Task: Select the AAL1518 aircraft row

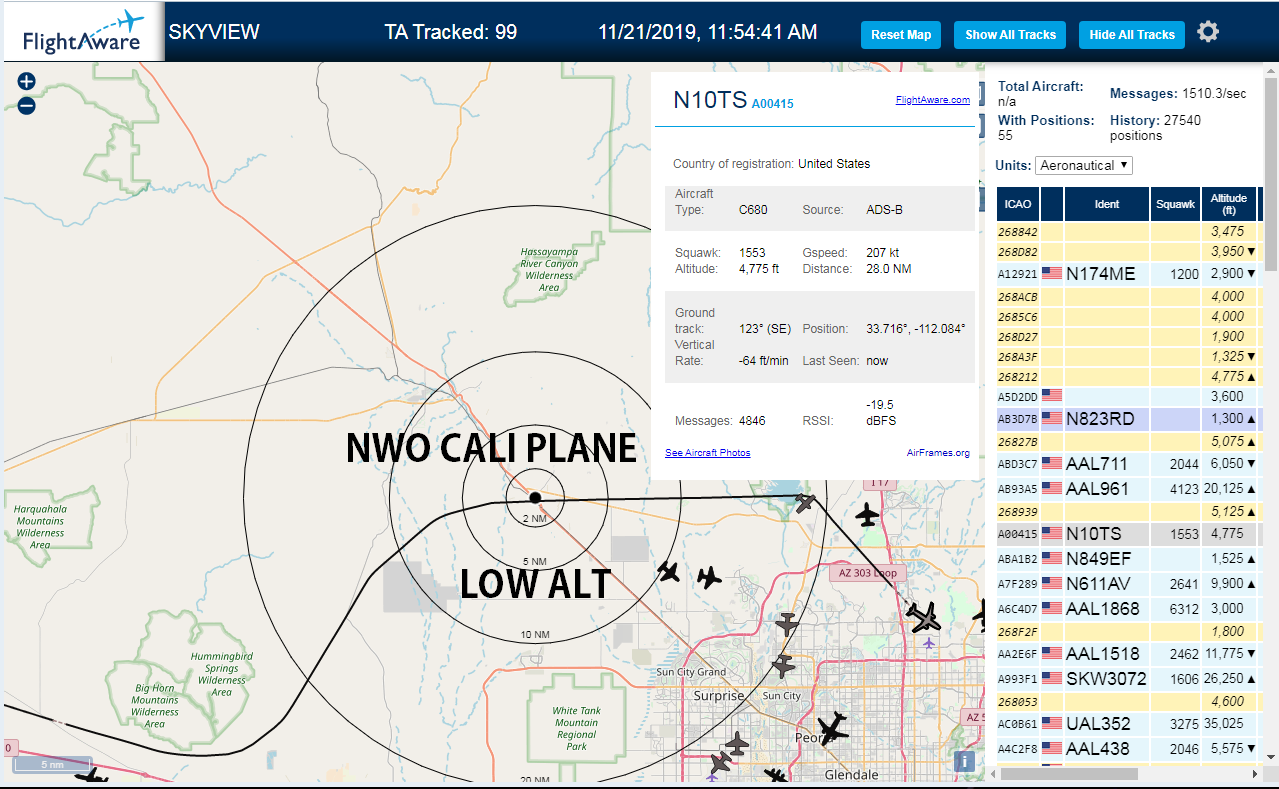Action: point(1128,653)
